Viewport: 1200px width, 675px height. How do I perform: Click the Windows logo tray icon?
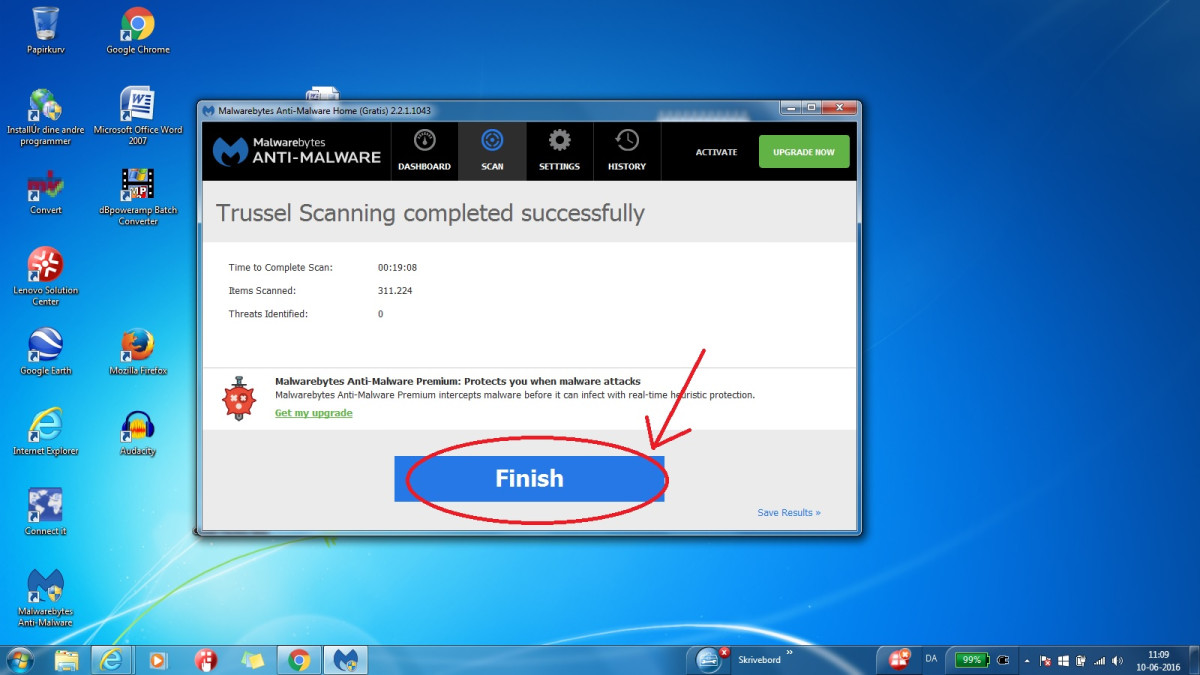tap(1065, 661)
